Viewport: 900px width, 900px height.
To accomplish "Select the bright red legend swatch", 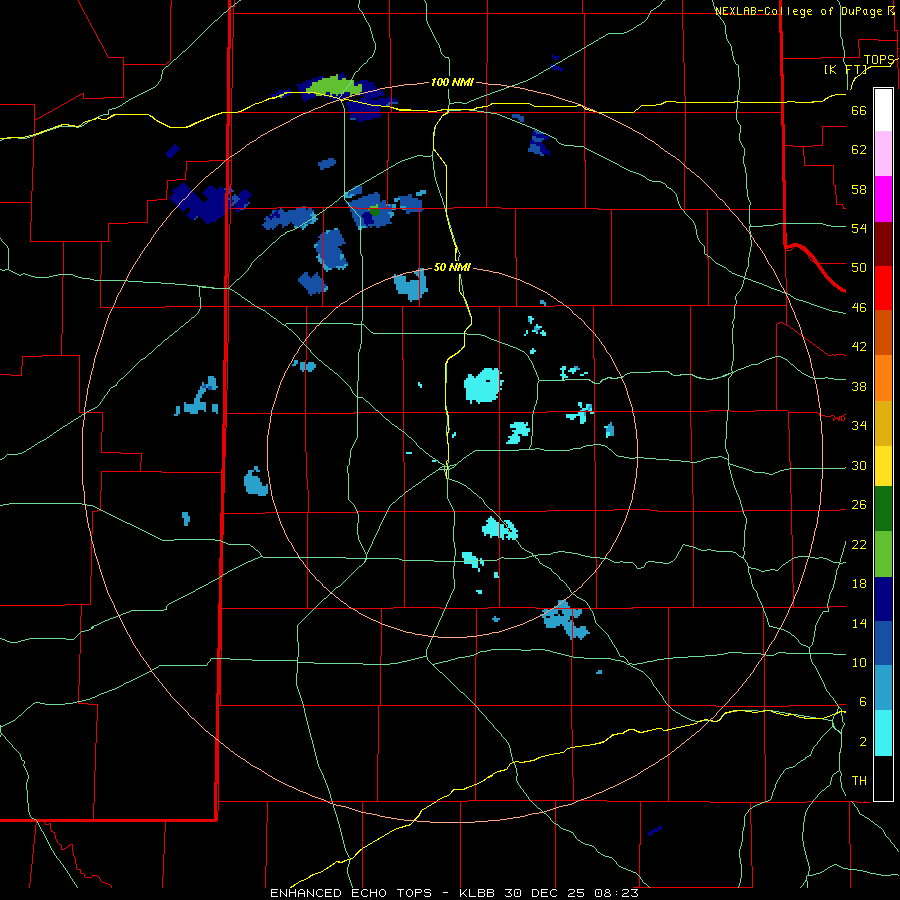I will click(x=883, y=288).
